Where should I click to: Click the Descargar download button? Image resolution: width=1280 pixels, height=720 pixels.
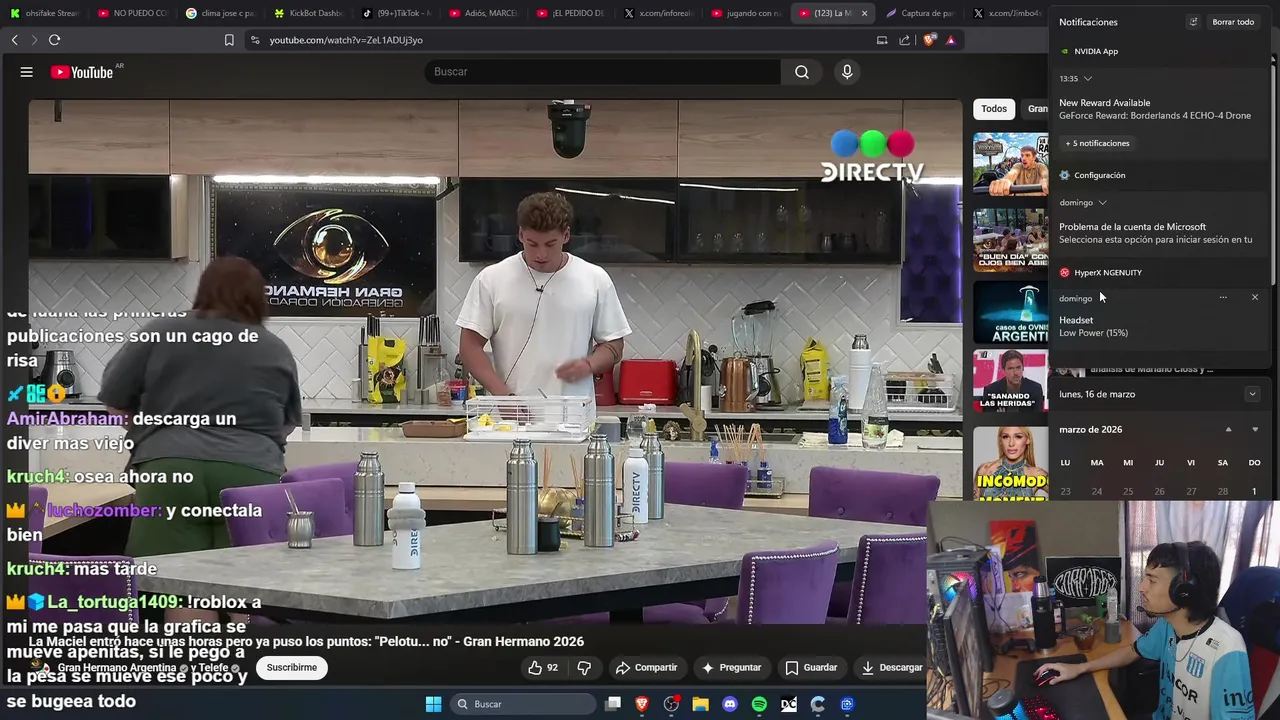point(891,667)
